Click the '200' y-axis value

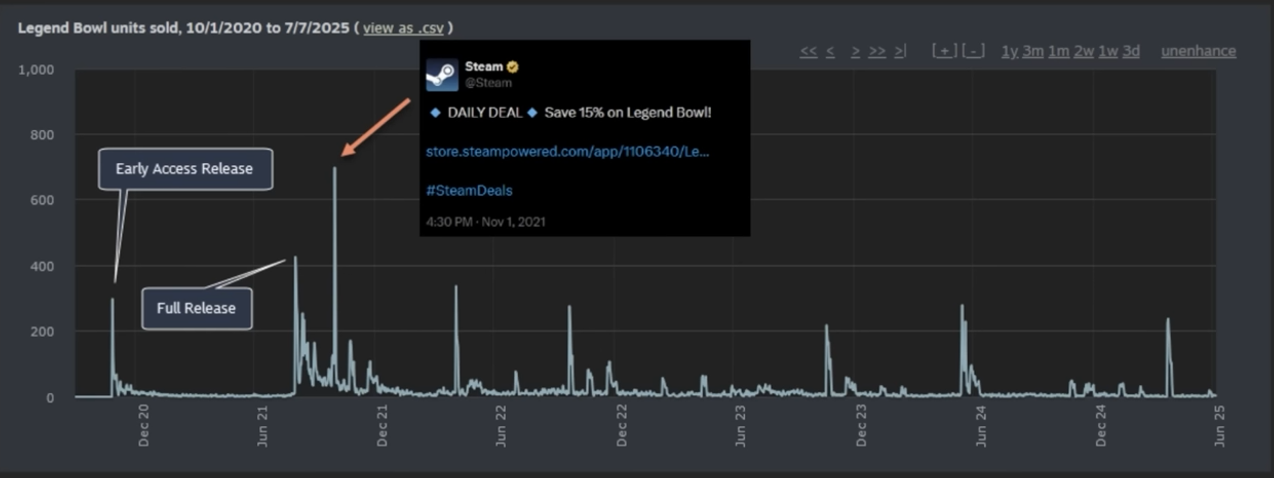(41, 332)
